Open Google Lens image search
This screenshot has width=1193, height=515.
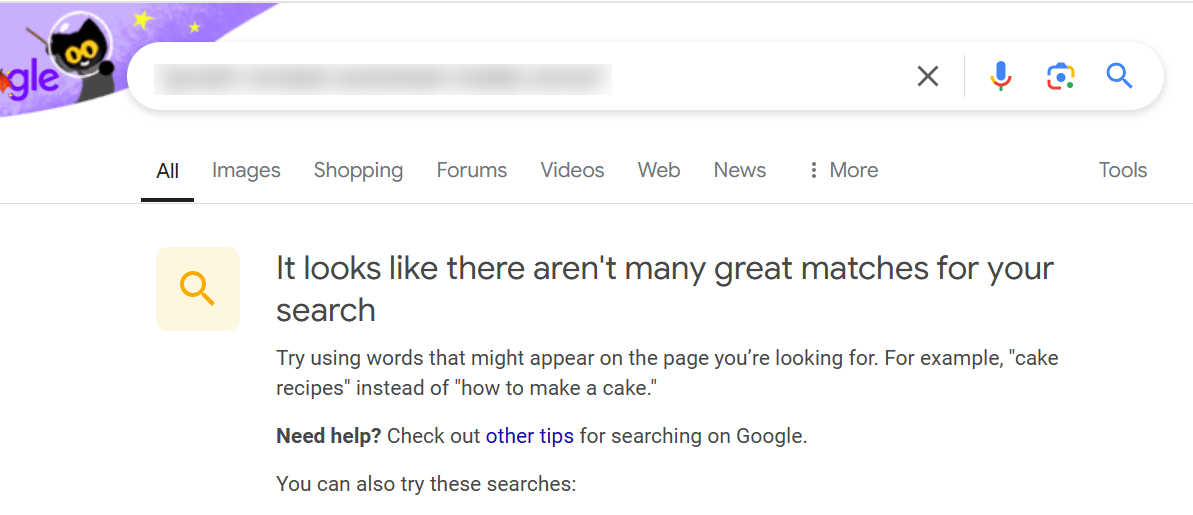coord(1060,76)
